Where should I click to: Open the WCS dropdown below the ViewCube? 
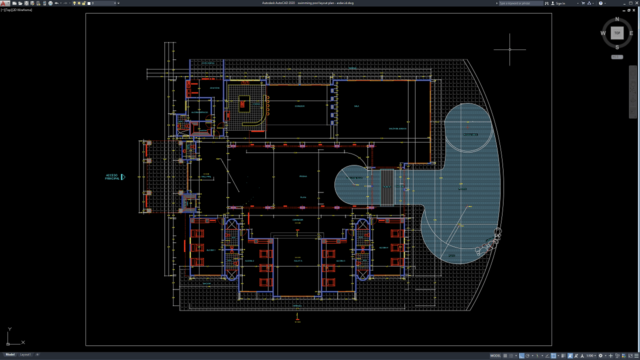point(617,57)
